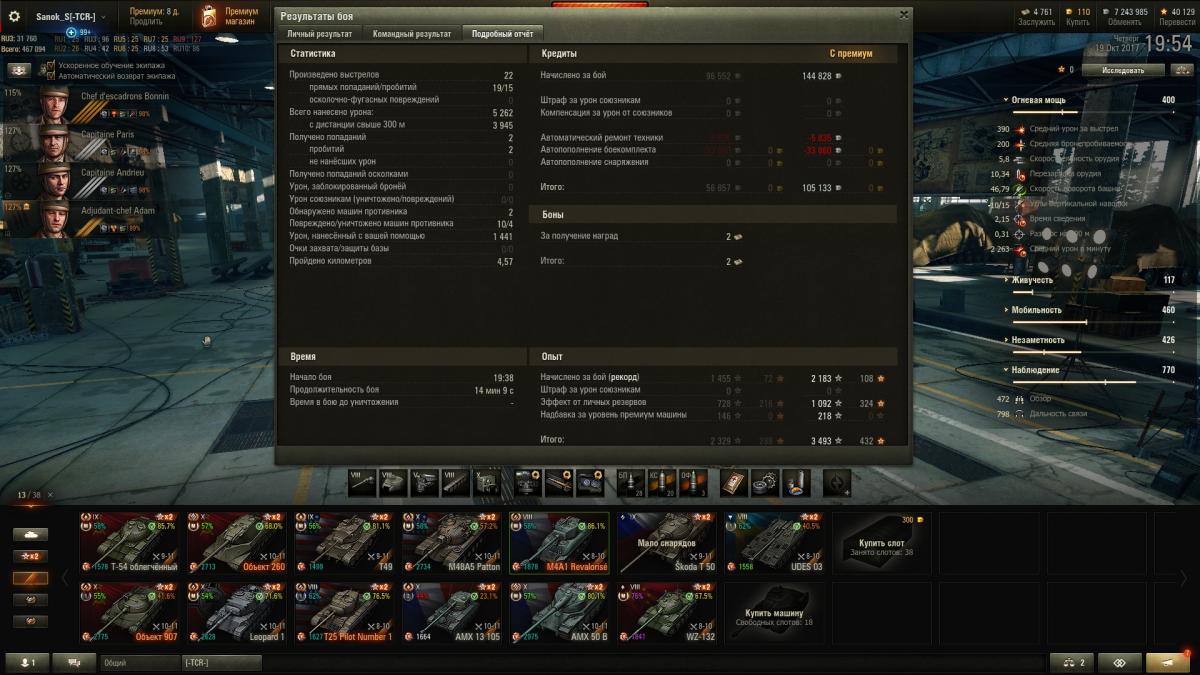Click the Мобильность progress bar
Screen dimensions: 1200x675
click(1093, 322)
